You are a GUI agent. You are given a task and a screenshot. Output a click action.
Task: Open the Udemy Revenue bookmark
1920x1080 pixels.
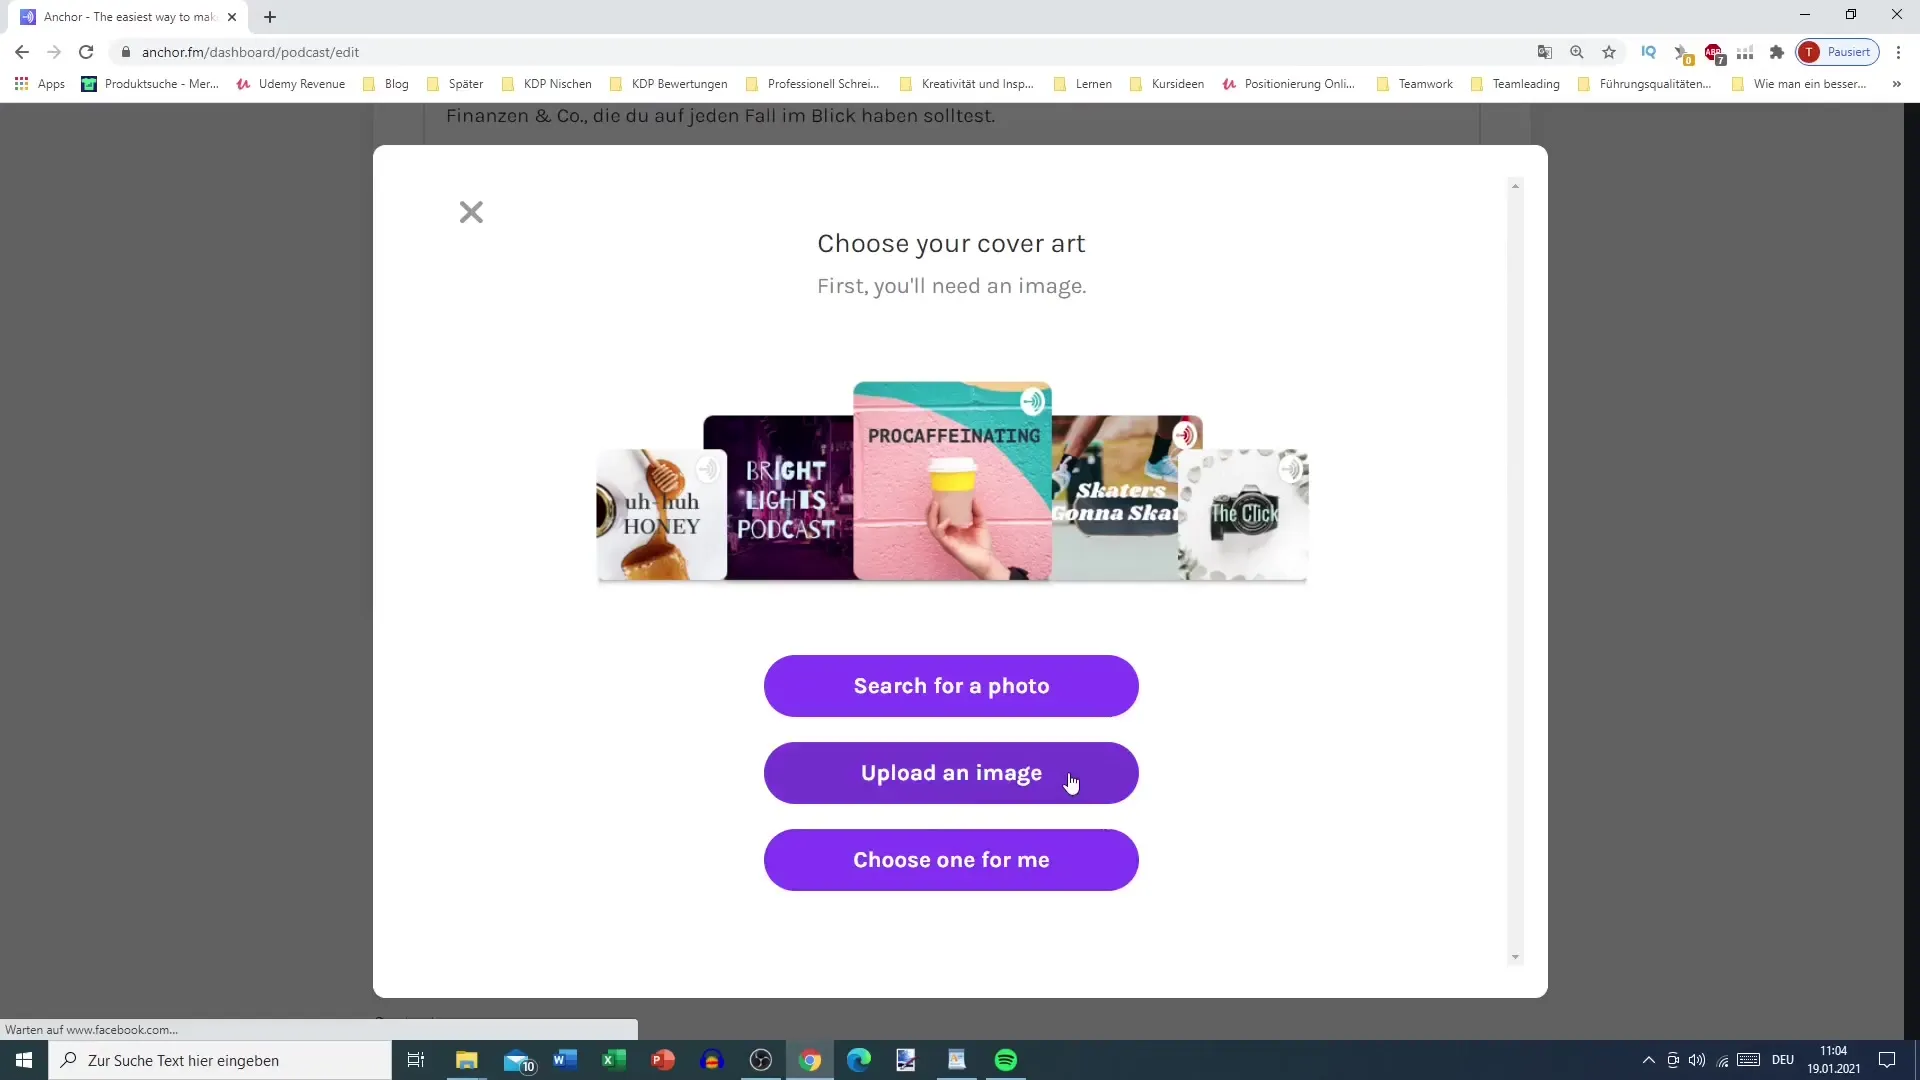(x=291, y=84)
